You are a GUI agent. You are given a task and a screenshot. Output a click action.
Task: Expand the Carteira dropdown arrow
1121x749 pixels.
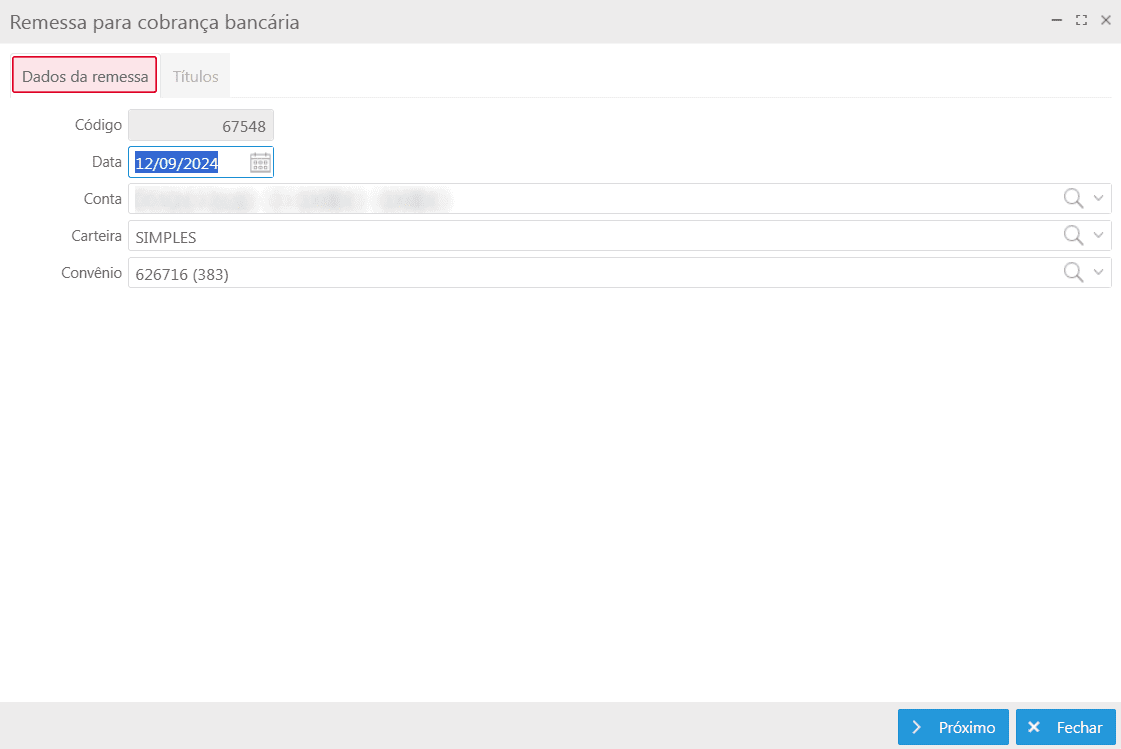1099,236
